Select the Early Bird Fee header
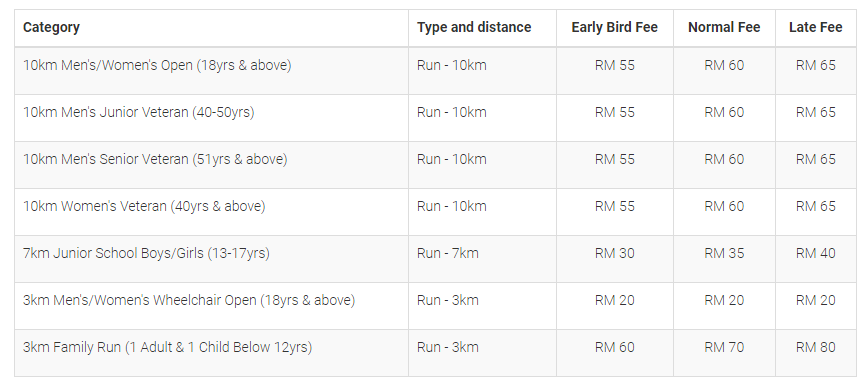Viewport: 868px width, 388px height. click(x=614, y=27)
